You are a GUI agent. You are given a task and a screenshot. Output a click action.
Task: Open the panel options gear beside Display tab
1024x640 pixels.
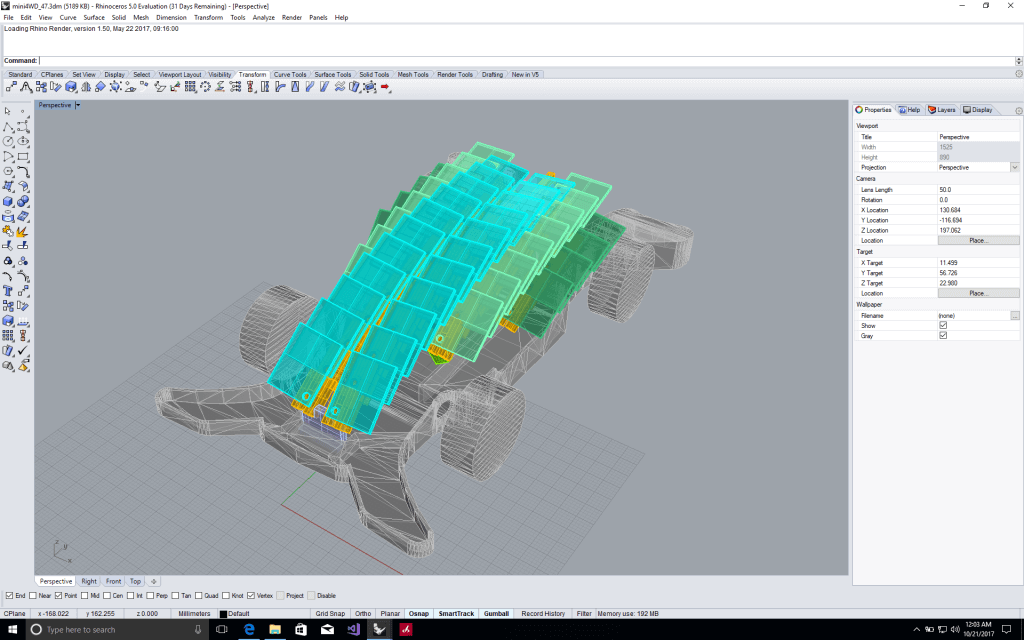tap(1019, 110)
